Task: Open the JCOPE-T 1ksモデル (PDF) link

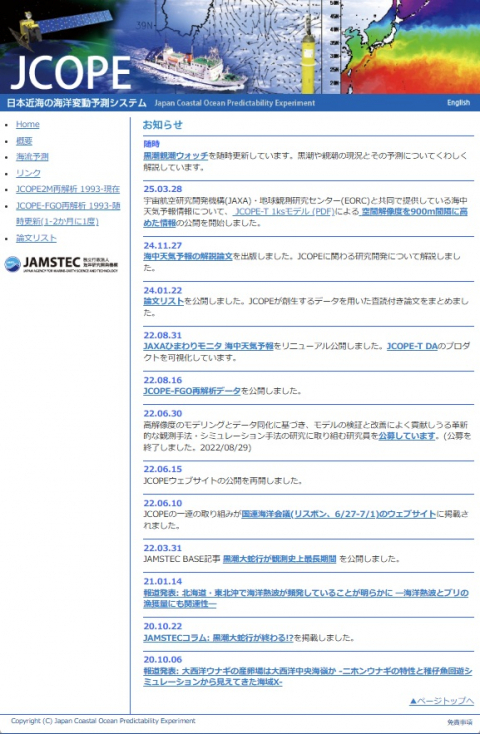Action: coord(283,212)
